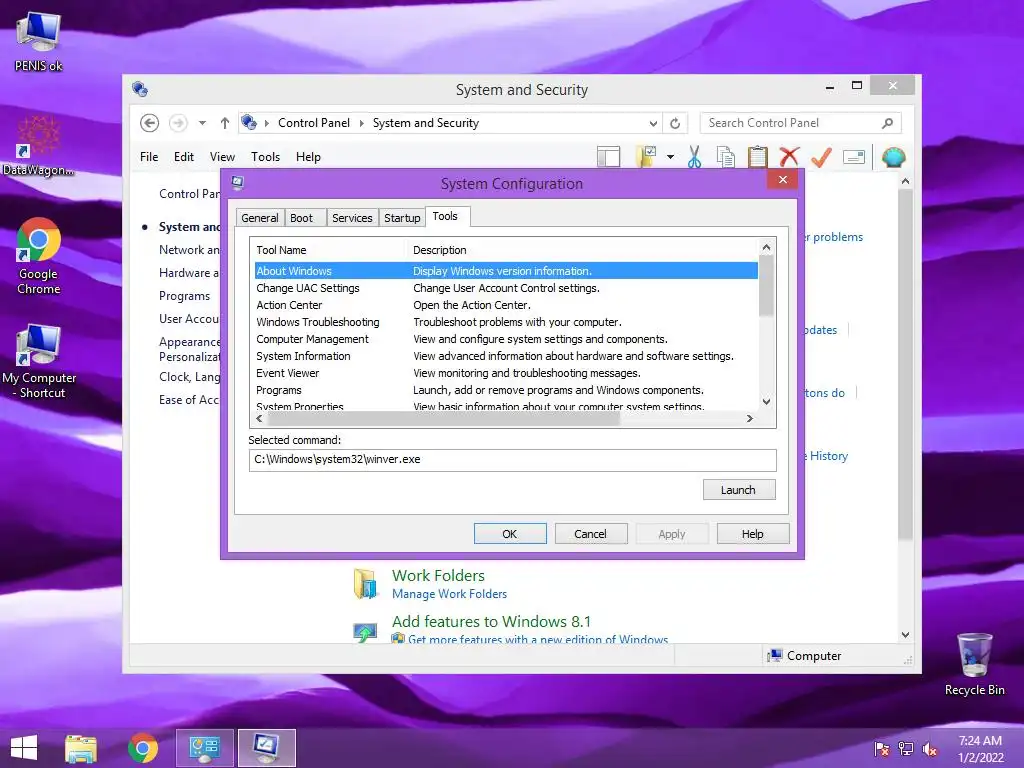Image resolution: width=1024 pixels, height=768 pixels.
Task: Click Cancel in System Configuration
Action: point(590,534)
